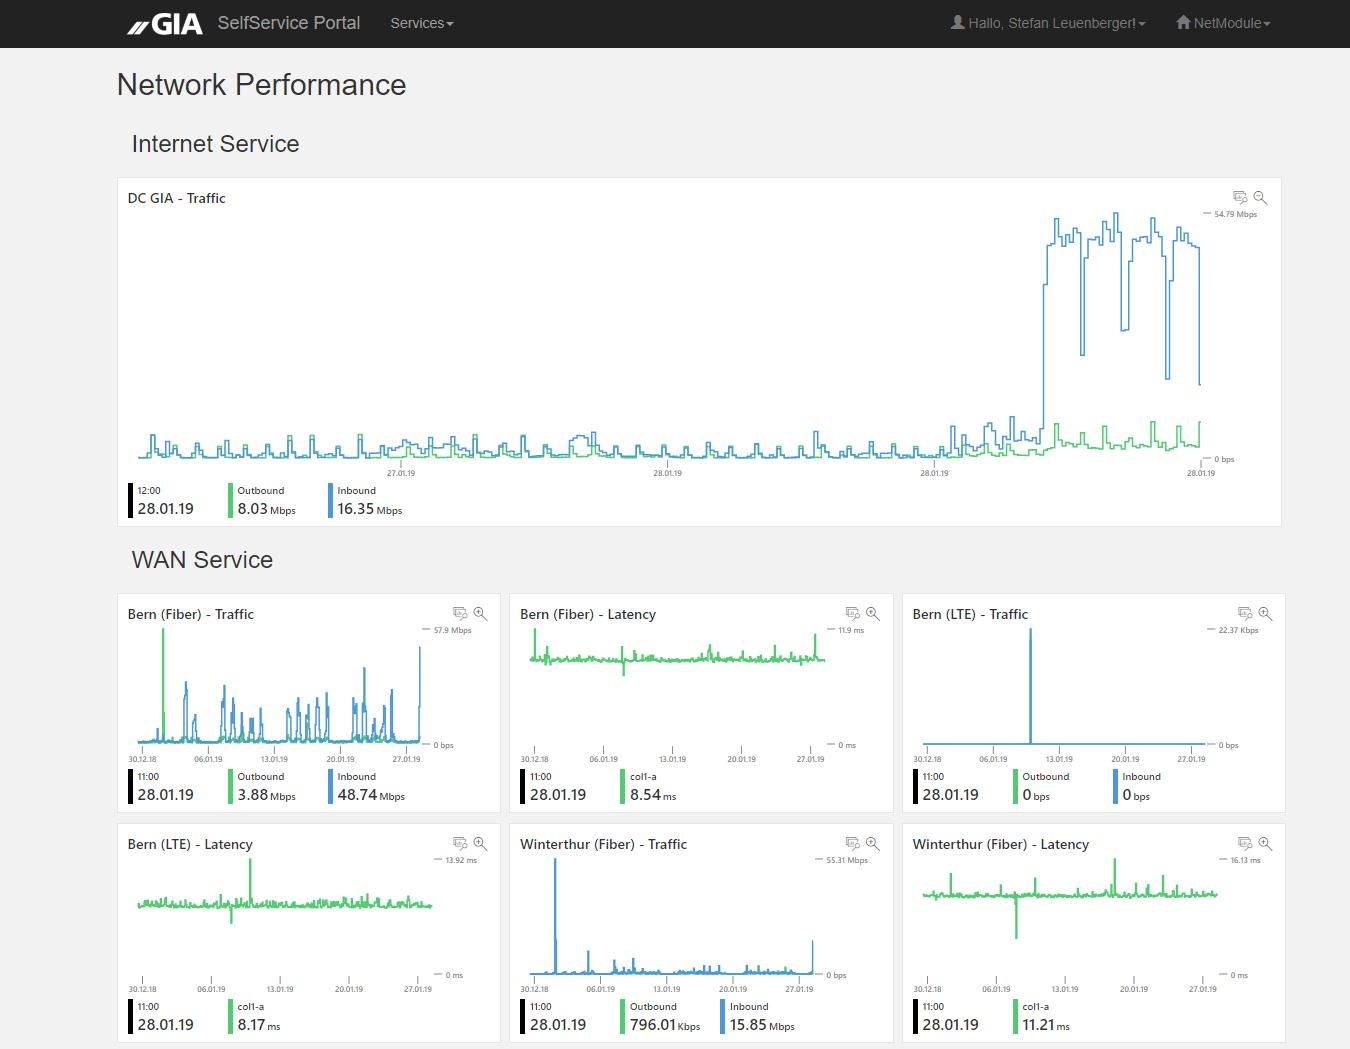Open chart details for DC GIA Traffic
The height and width of the screenshot is (1049, 1350).
tap(1240, 198)
